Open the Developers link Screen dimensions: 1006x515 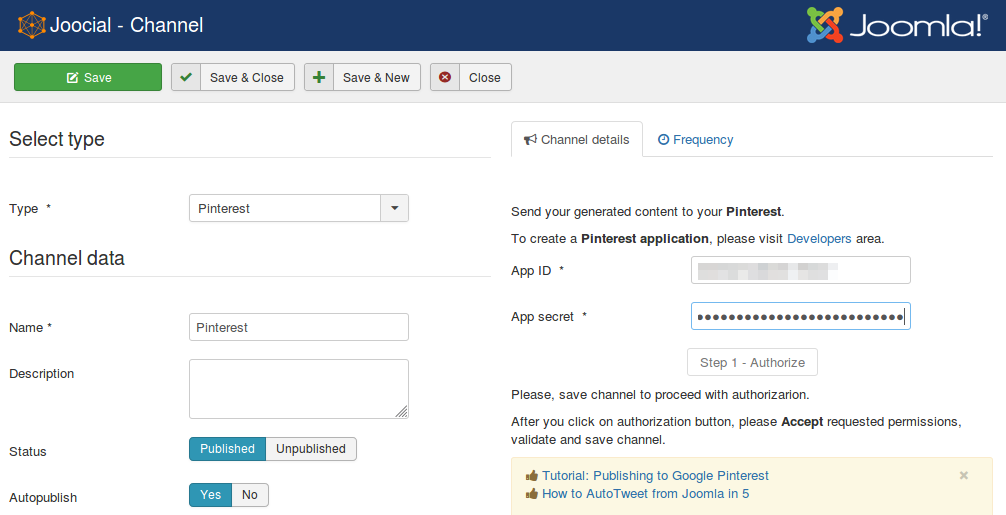click(x=819, y=239)
